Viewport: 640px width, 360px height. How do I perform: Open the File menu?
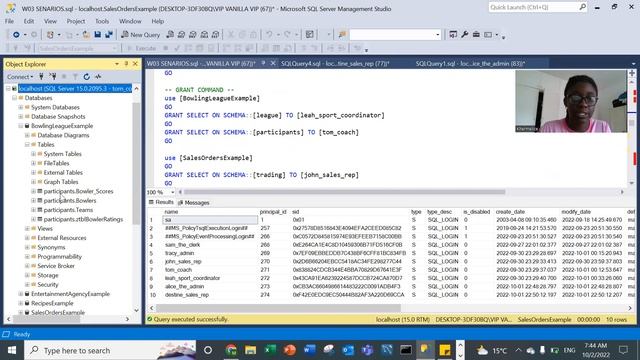tap(9, 21)
